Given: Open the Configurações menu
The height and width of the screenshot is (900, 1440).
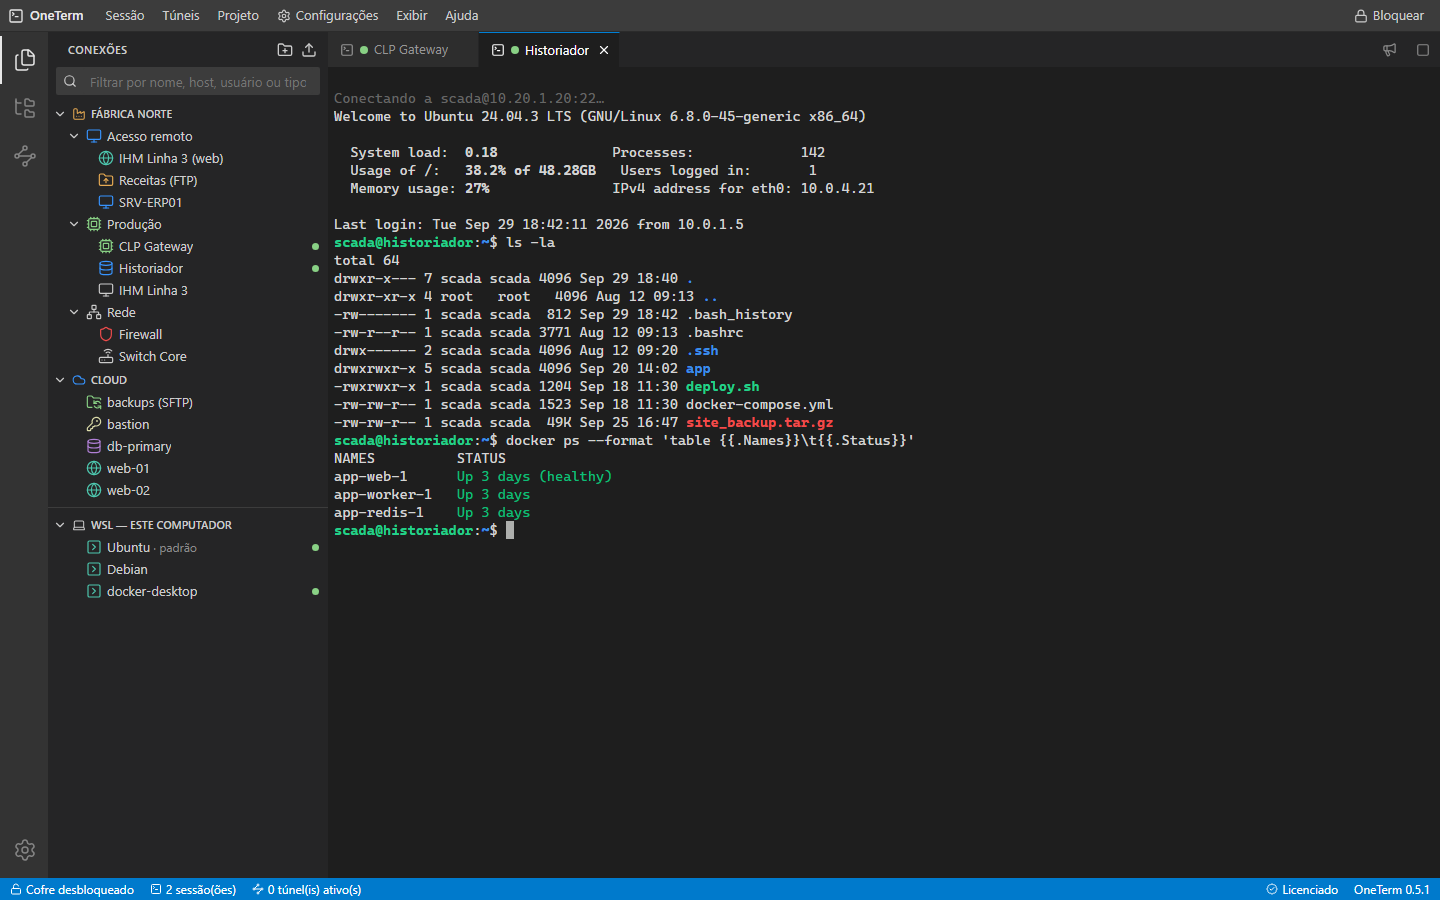Looking at the screenshot, I should [328, 16].
